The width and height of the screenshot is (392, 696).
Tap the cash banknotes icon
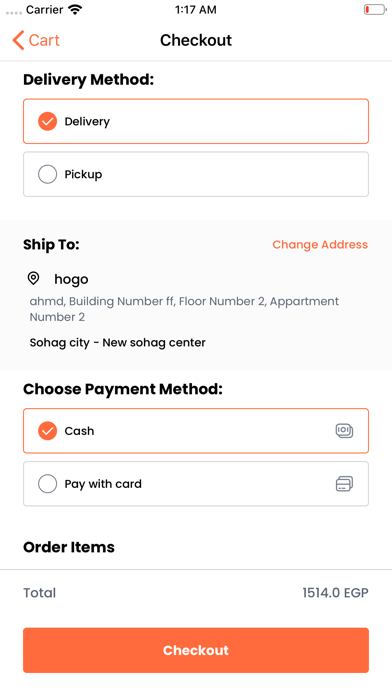pyautogui.click(x=344, y=431)
